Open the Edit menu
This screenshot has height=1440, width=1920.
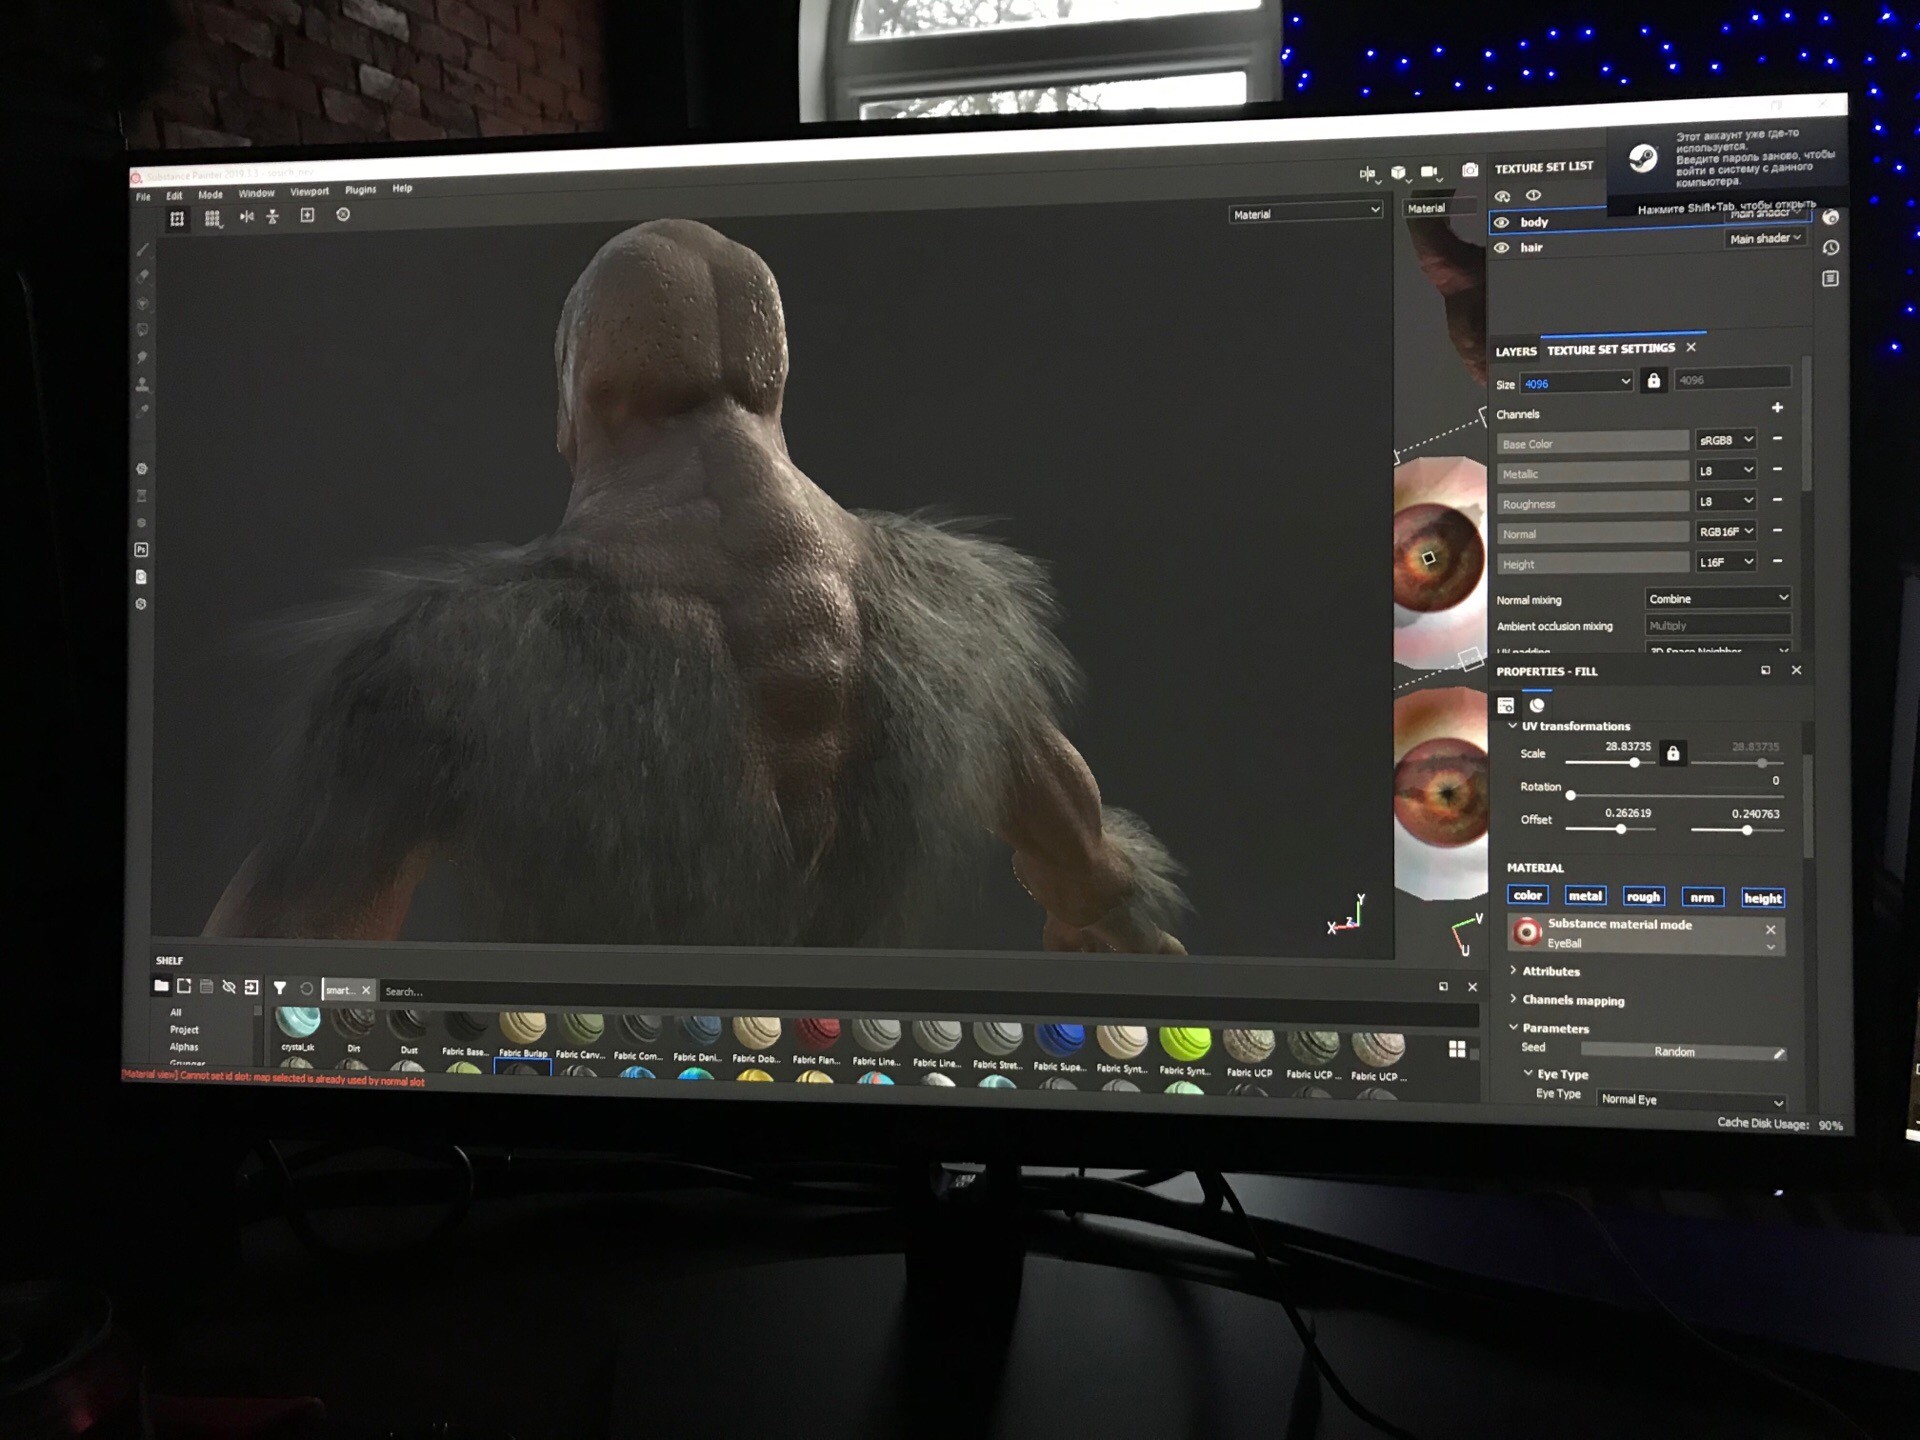pyautogui.click(x=174, y=196)
